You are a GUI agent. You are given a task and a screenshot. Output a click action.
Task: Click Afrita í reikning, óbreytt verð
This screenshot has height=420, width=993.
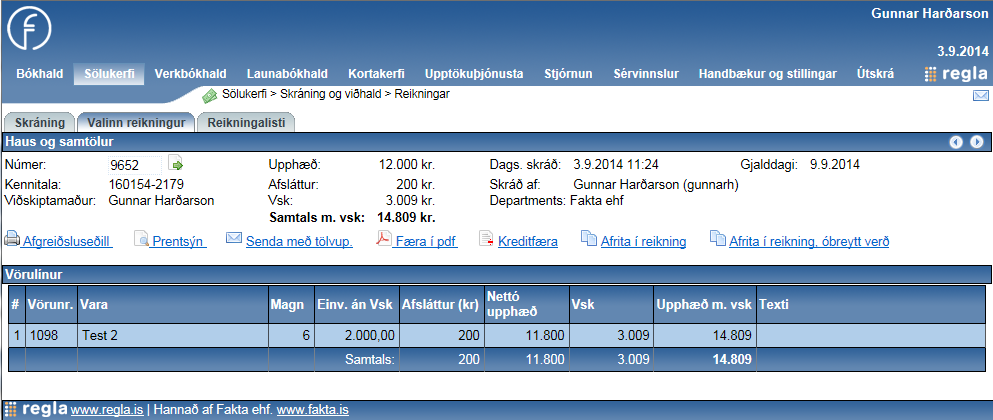(x=808, y=241)
